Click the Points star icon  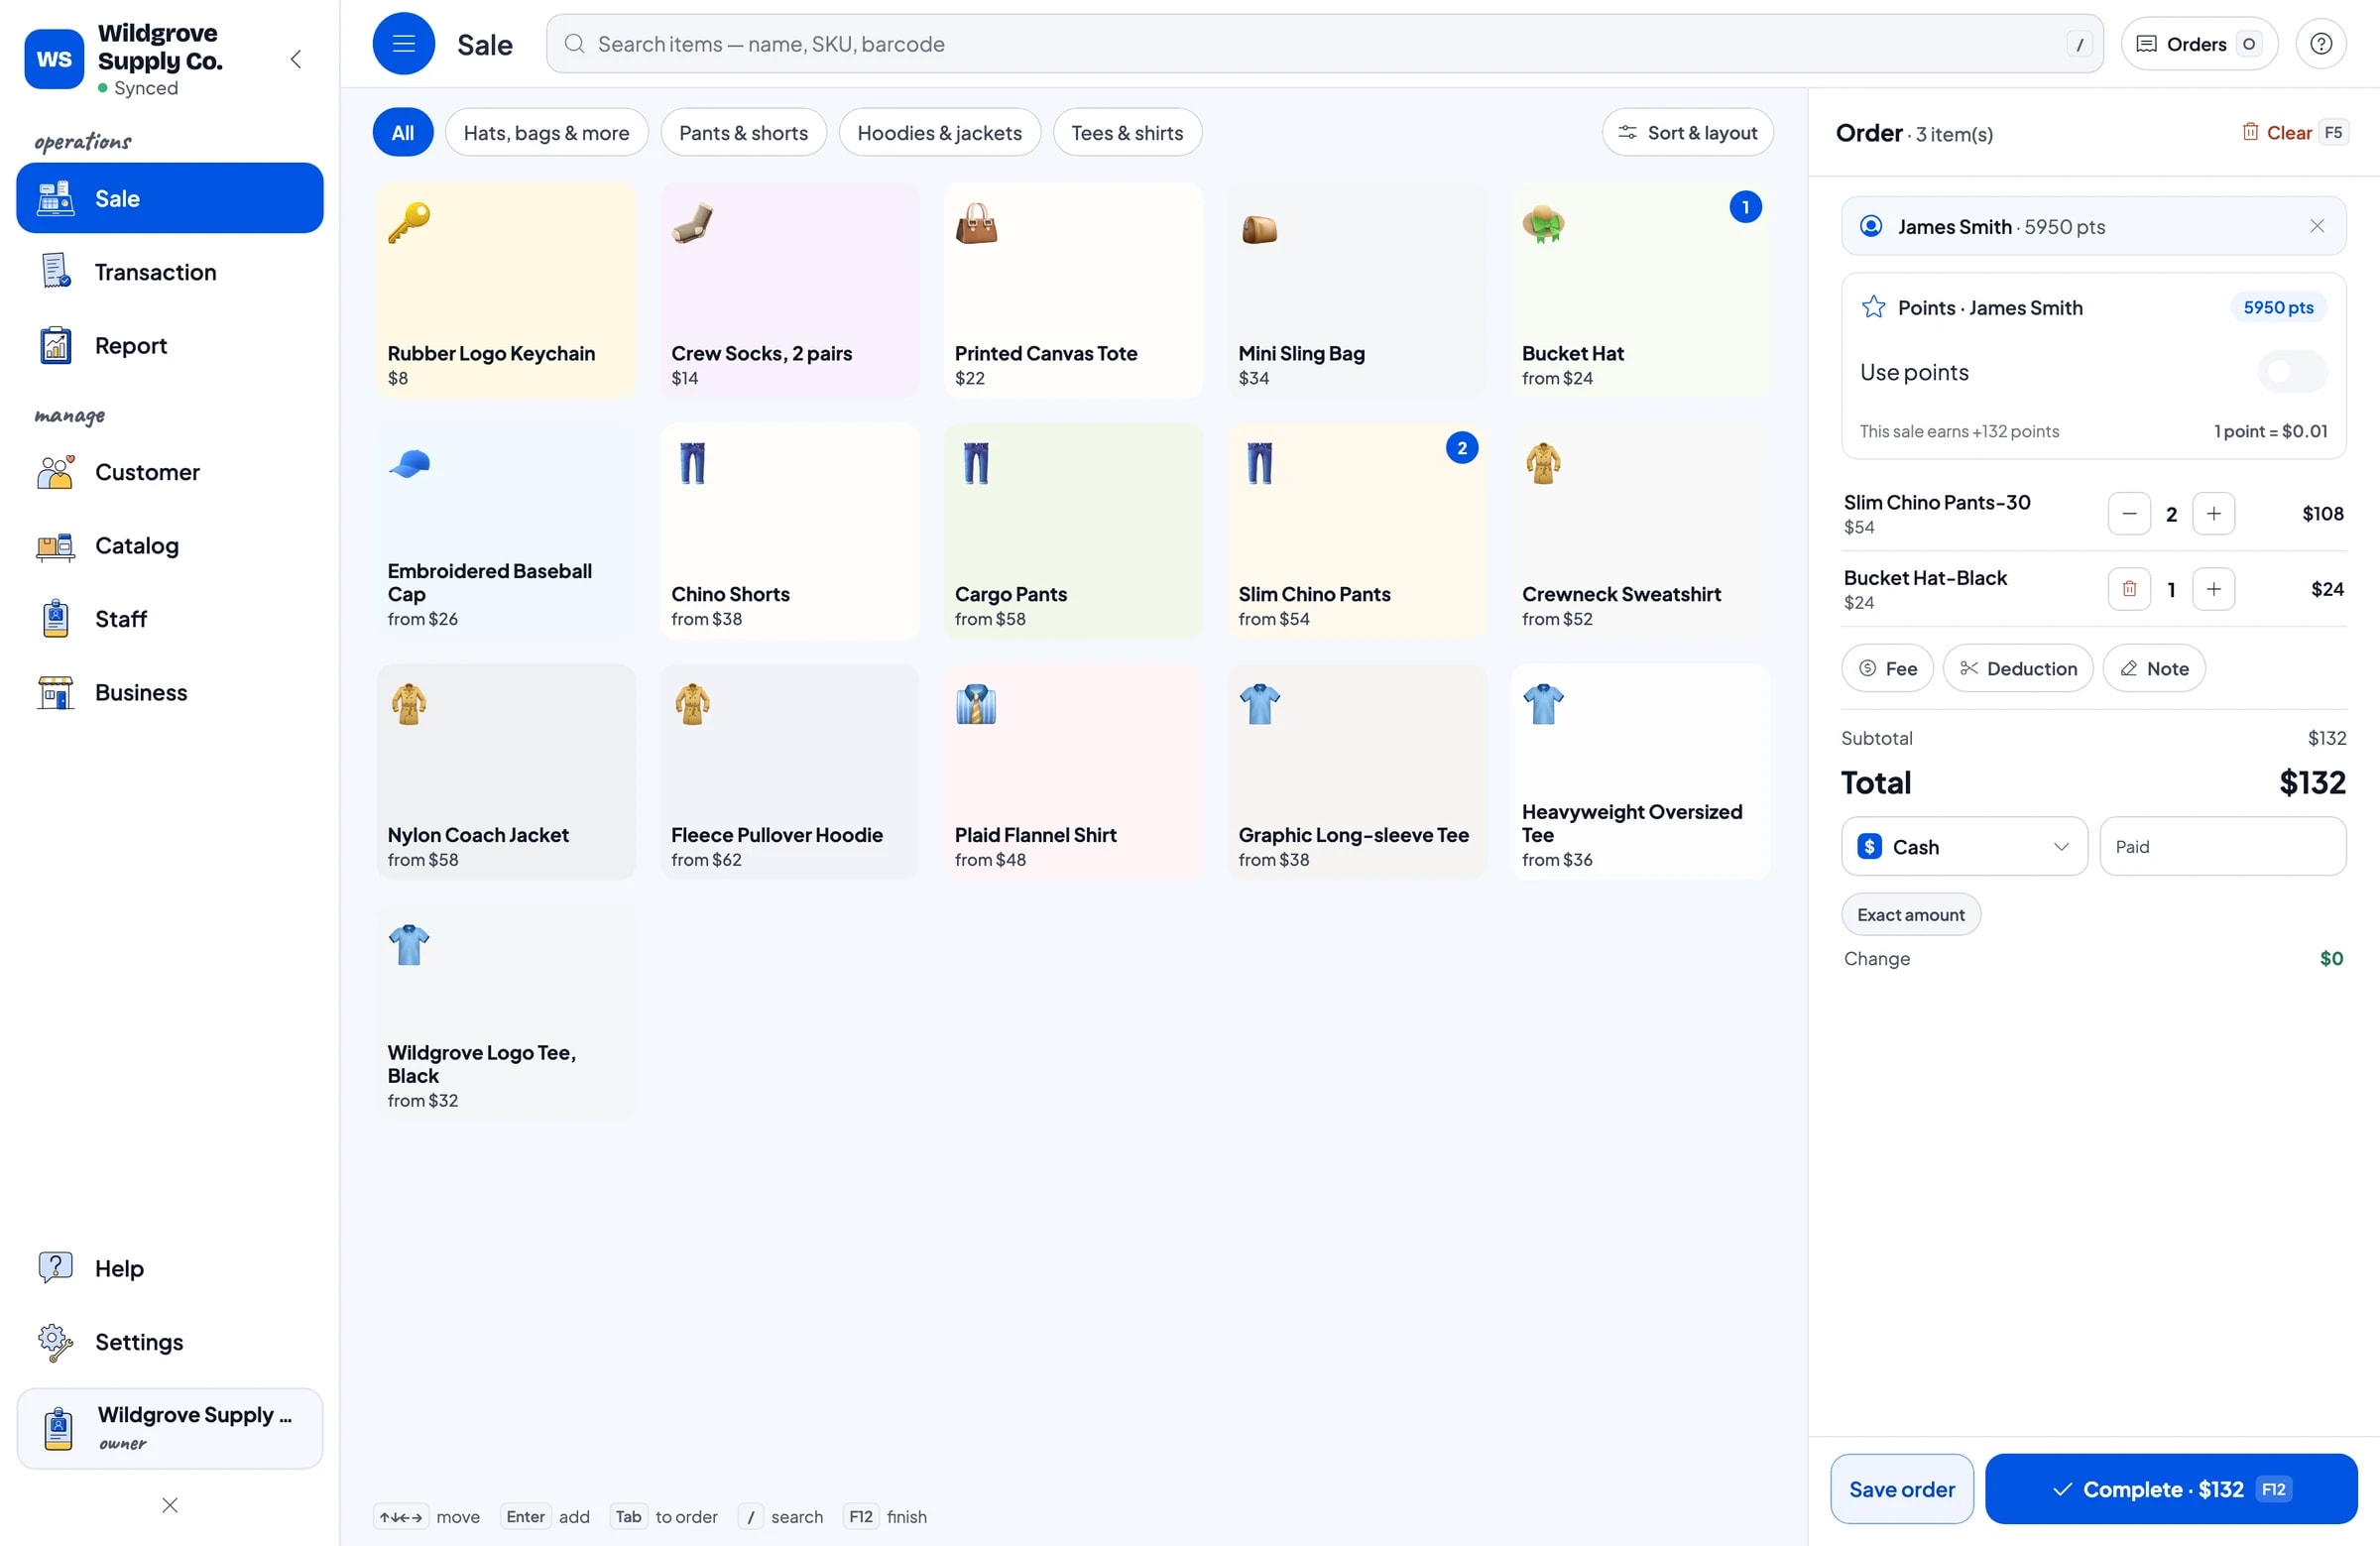1873,307
